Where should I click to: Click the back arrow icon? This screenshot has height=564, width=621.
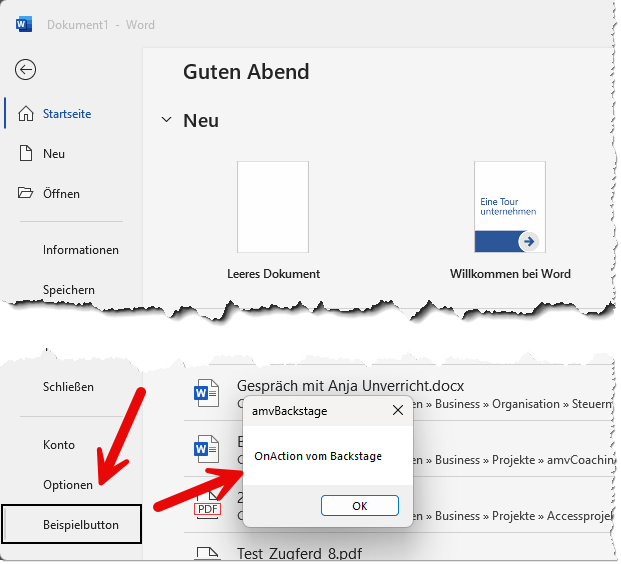pos(25,69)
